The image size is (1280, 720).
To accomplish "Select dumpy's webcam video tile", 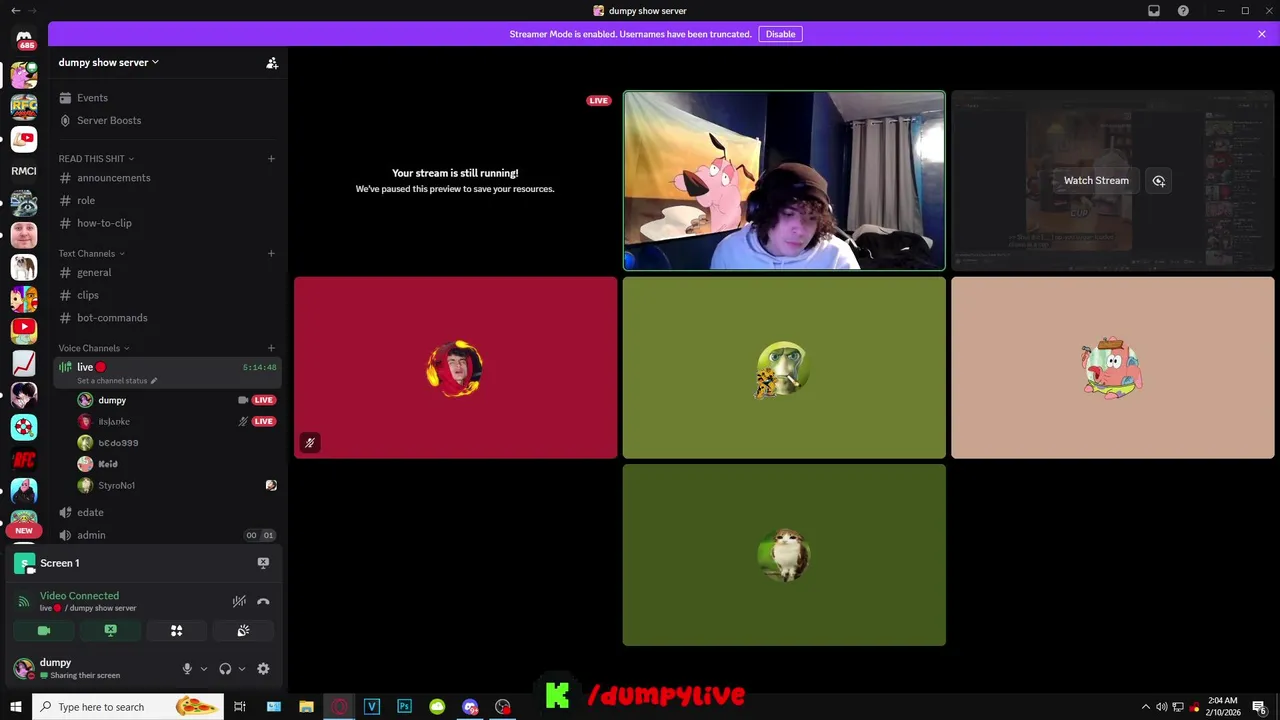I will click(x=784, y=181).
